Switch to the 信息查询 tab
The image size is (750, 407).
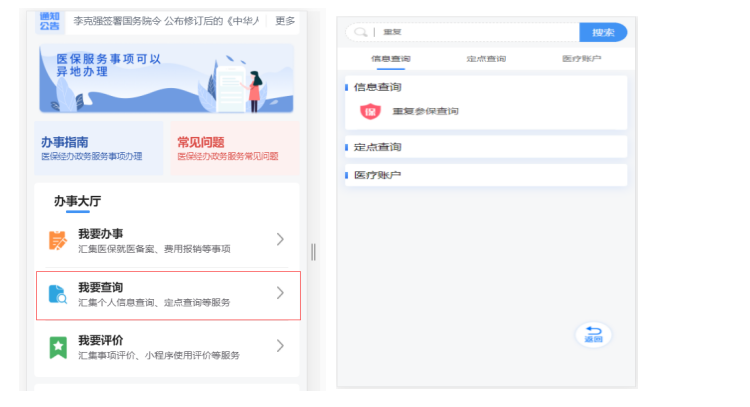pyautogui.click(x=390, y=60)
